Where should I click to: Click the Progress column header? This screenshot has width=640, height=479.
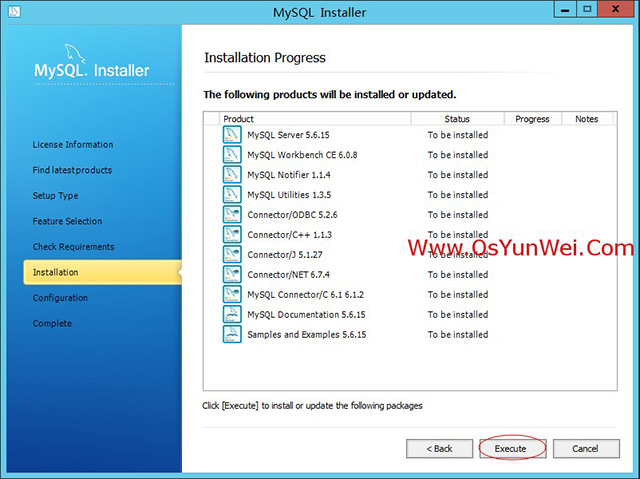tap(533, 119)
